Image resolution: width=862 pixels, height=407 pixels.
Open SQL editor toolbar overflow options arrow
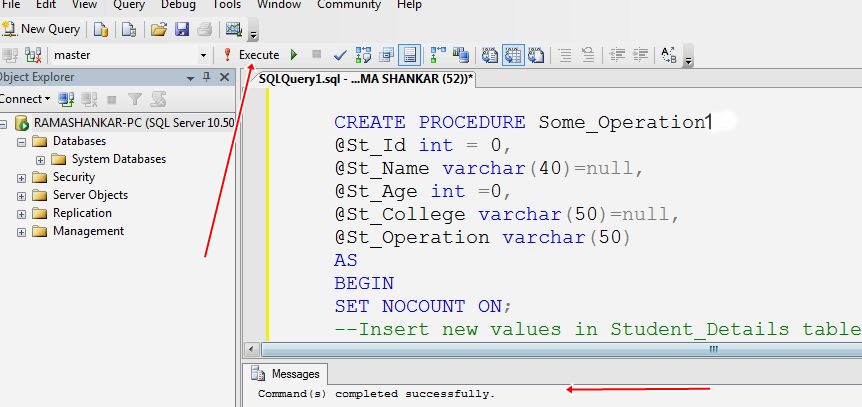click(x=689, y=60)
